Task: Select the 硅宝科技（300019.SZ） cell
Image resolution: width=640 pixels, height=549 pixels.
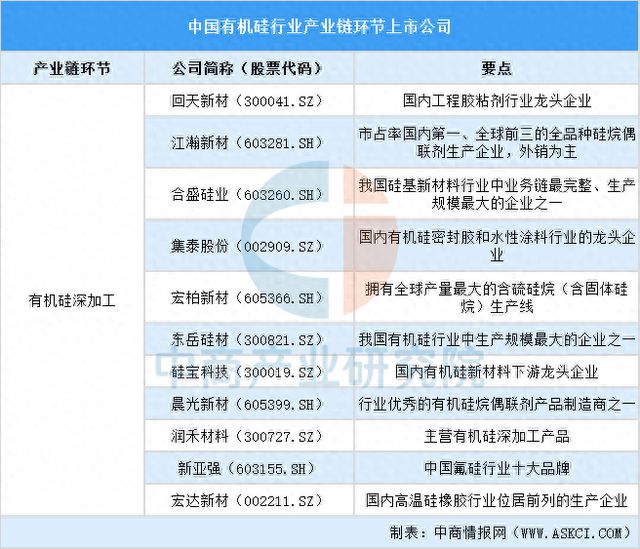Action: click(248, 372)
